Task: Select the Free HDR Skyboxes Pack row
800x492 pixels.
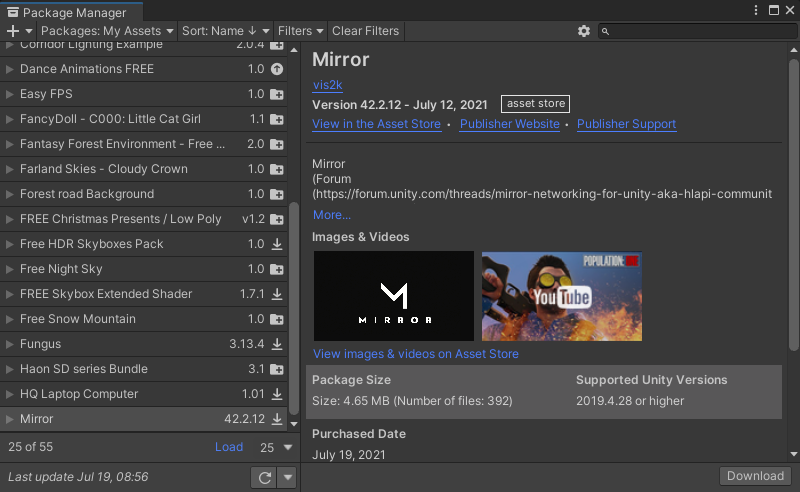Action: pyautogui.click(x=143, y=244)
